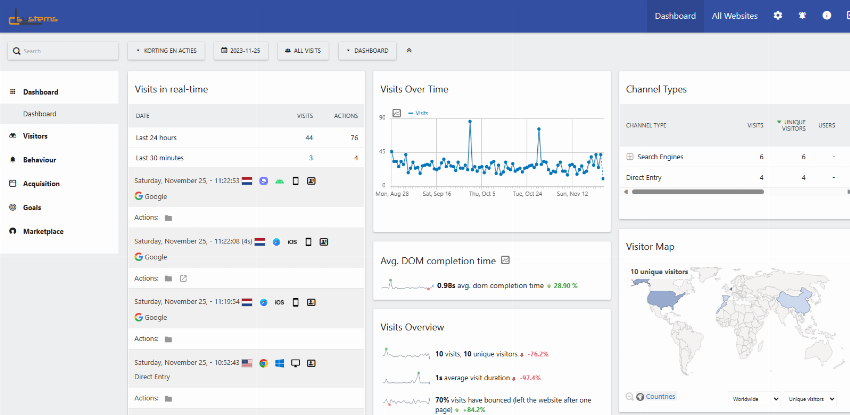This screenshot has height=415, width=850.
Task: Open the visitor profile icon on the 11:22:53 visit
Action: click(x=311, y=181)
